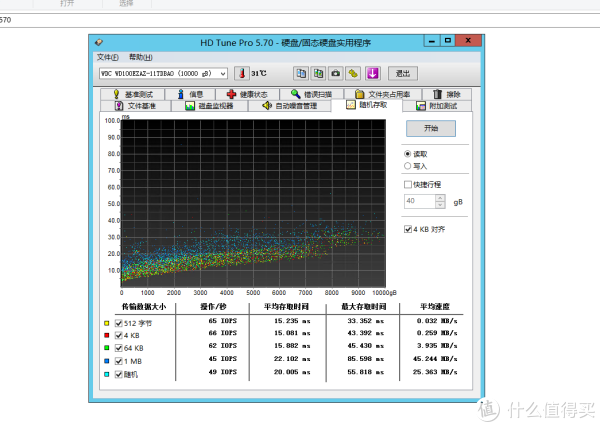Open the 帮助(H) menu
600x427 pixels.
(140, 57)
